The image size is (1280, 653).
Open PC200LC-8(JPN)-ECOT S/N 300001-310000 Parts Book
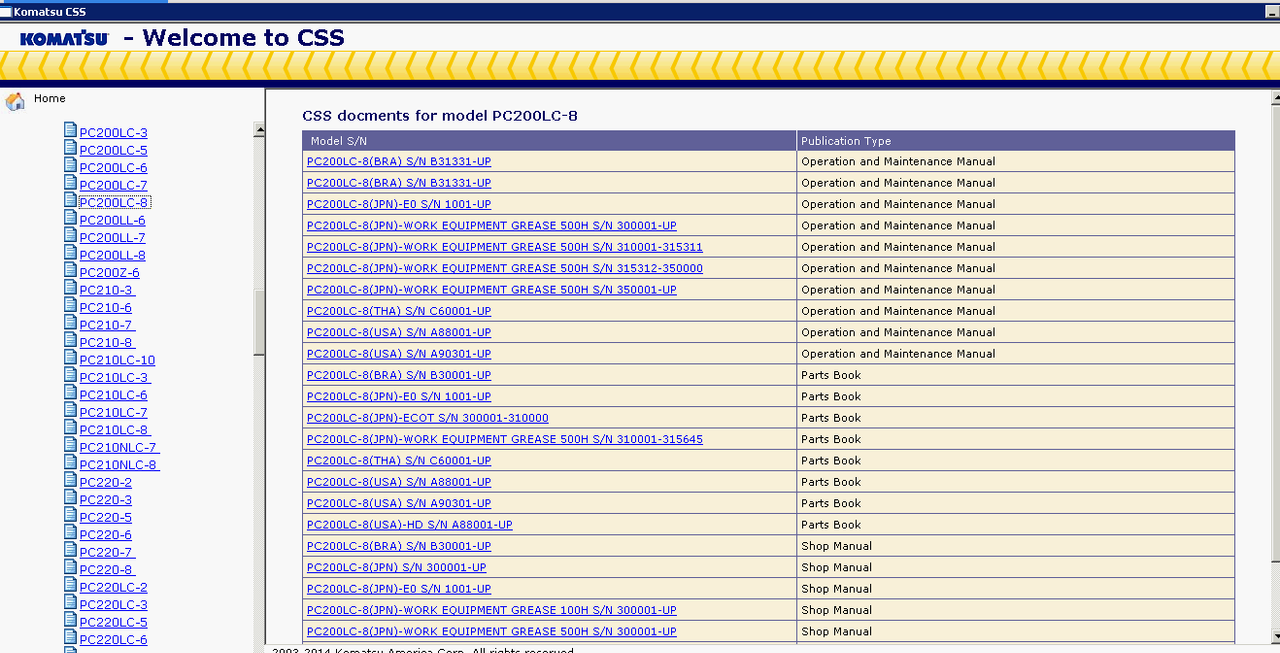coord(428,418)
